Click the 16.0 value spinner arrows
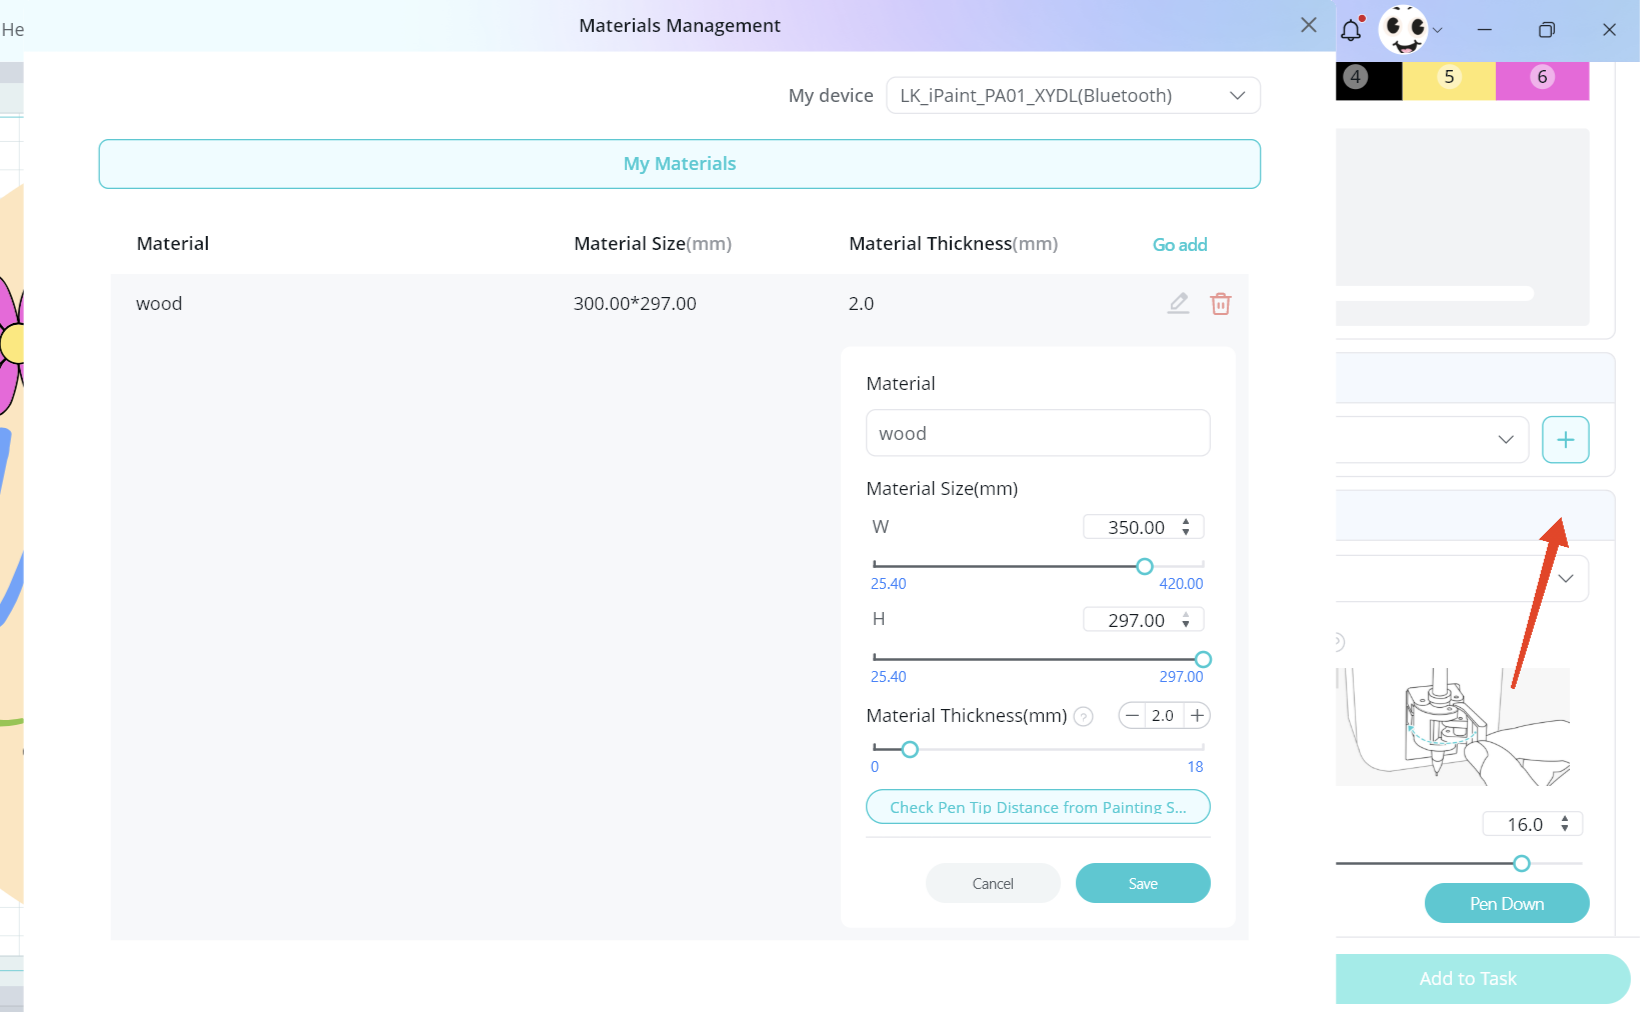Viewport: 1640px width, 1012px height. click(x=1565, y=824)
